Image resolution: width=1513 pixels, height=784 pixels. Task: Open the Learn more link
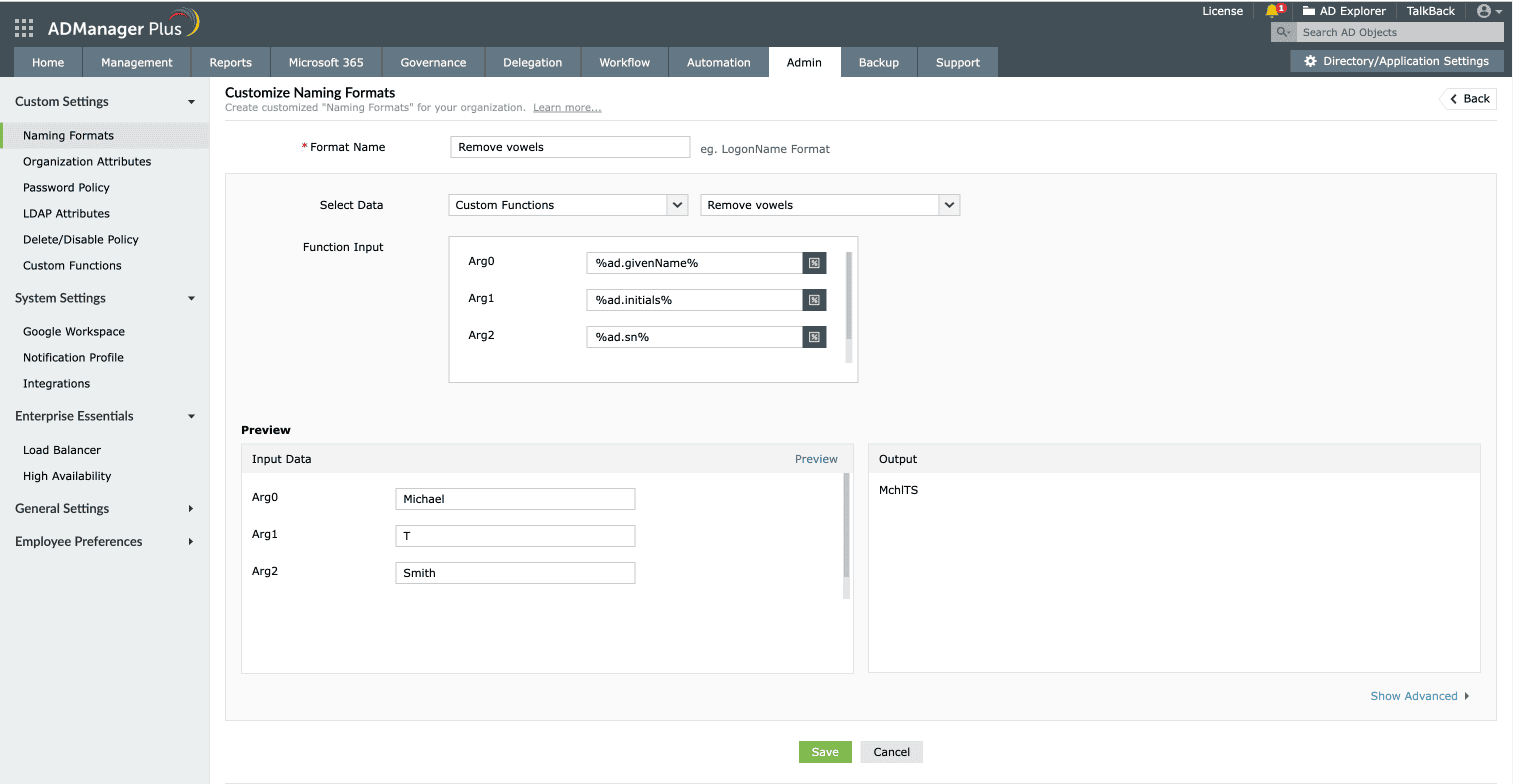[566, 107]
